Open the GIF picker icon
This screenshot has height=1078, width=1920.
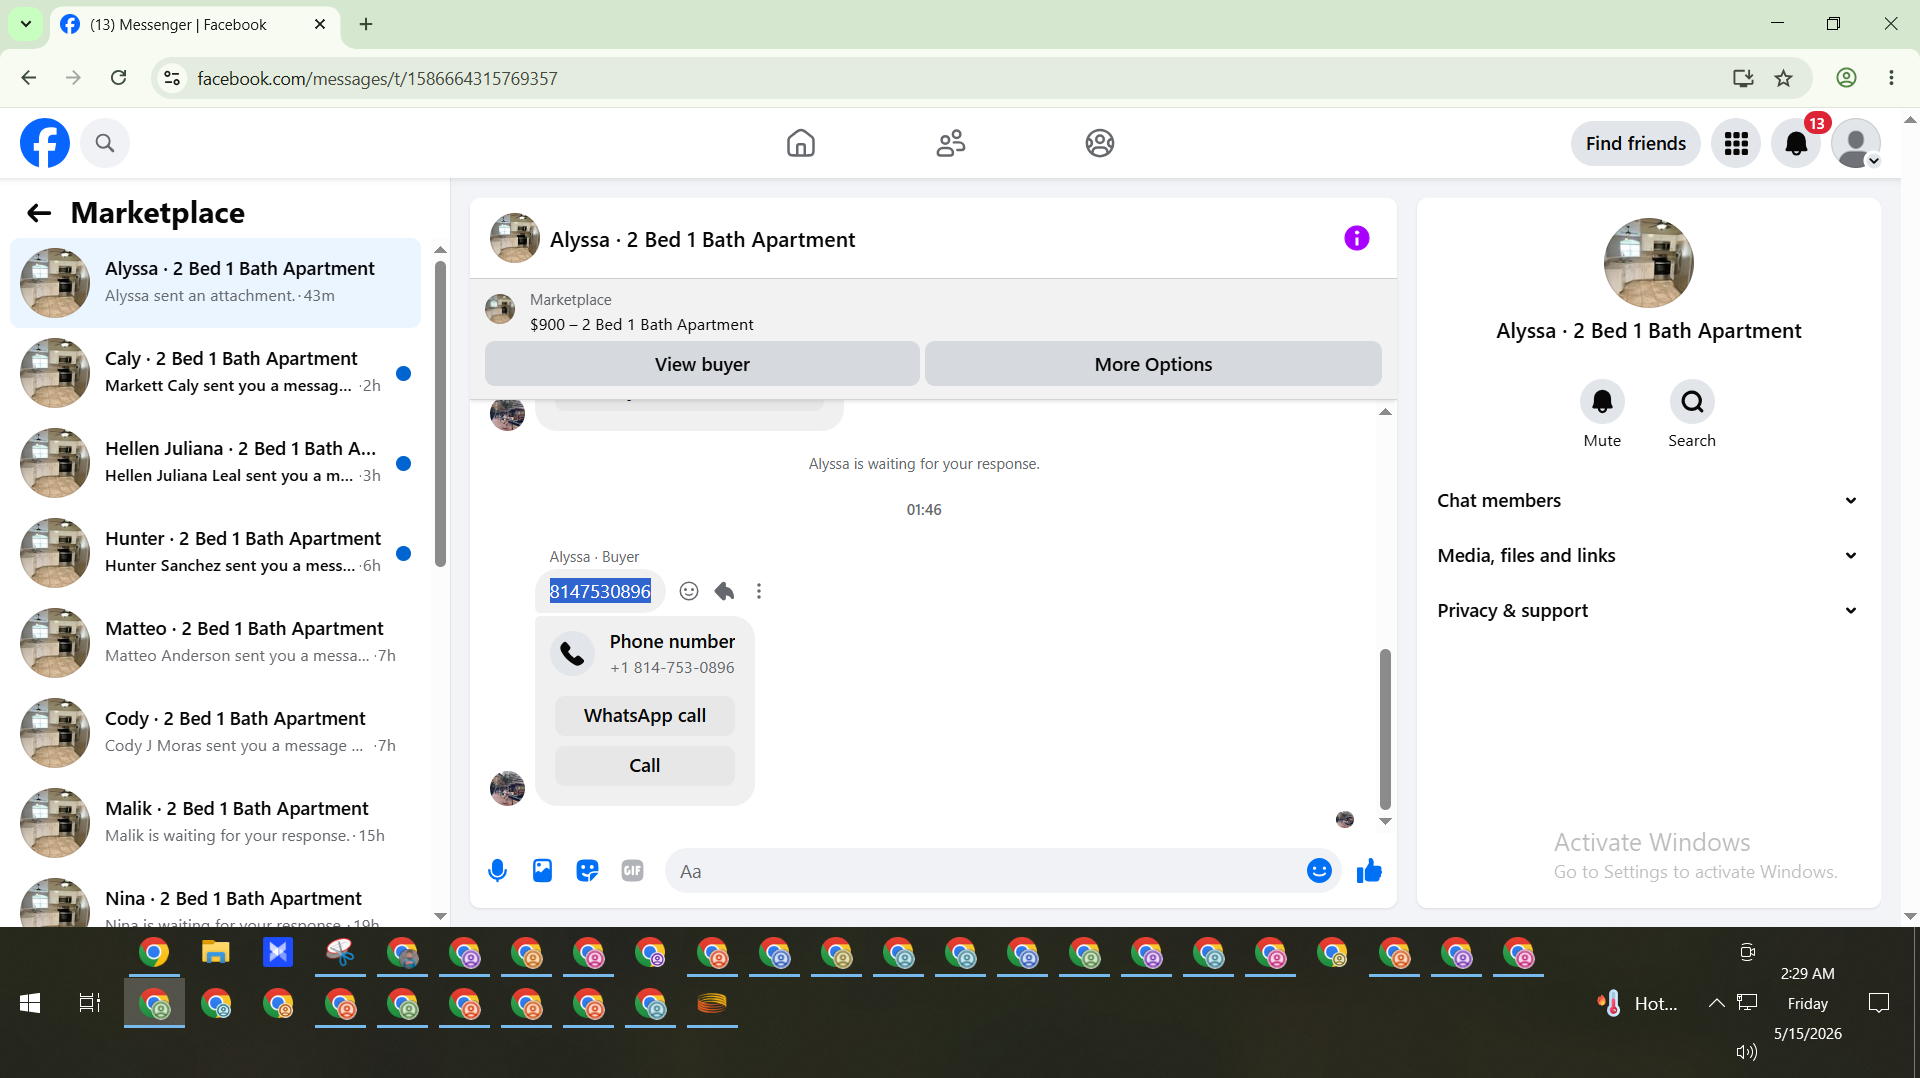(x=632, y=871)
